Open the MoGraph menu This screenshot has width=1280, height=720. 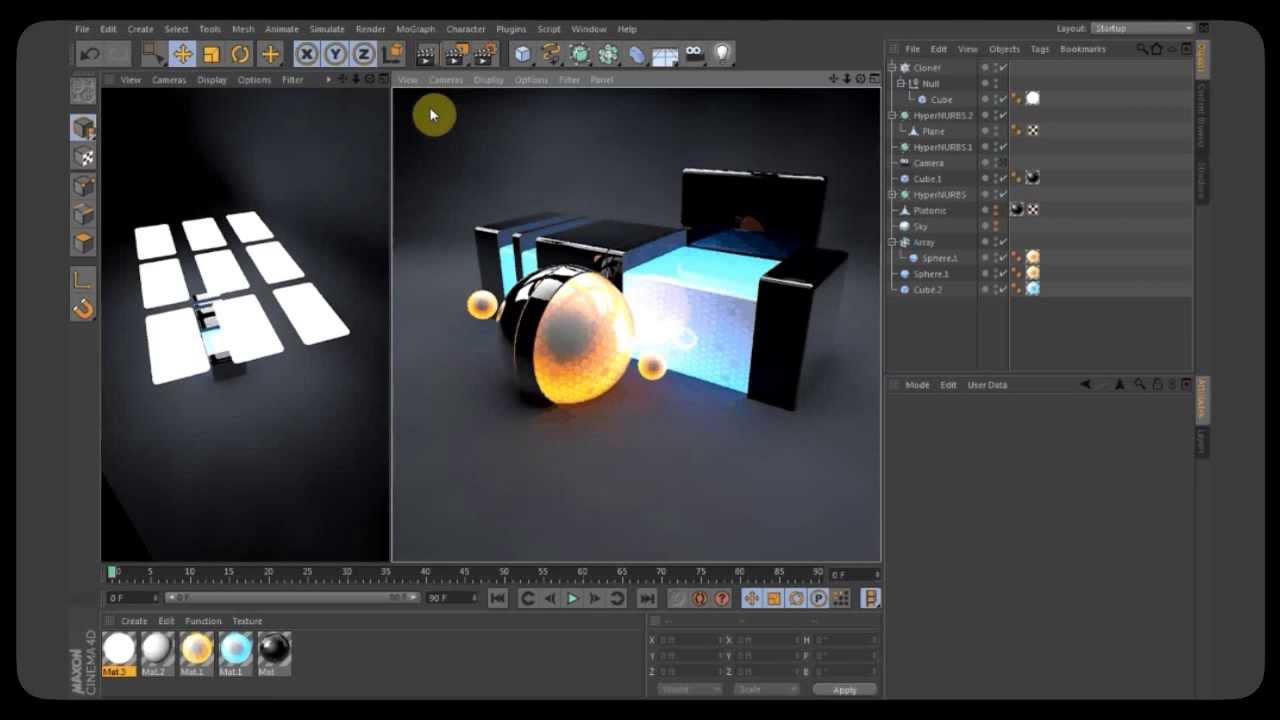tap(415, 29)
